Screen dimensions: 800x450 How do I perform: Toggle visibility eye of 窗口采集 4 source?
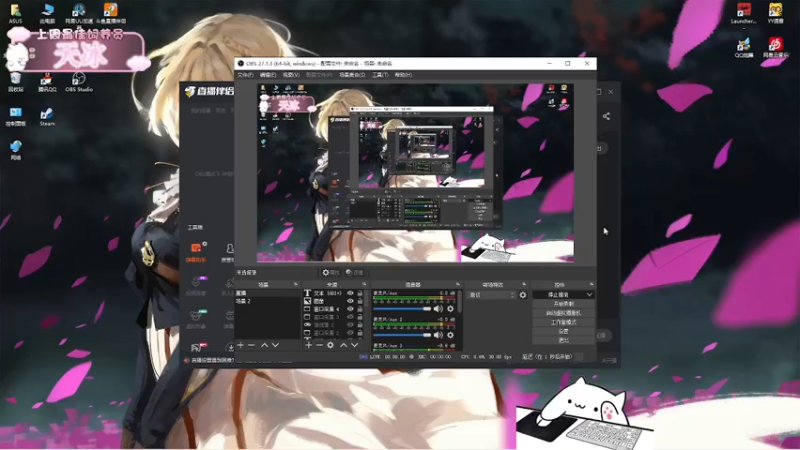click(x=350, y=309)
